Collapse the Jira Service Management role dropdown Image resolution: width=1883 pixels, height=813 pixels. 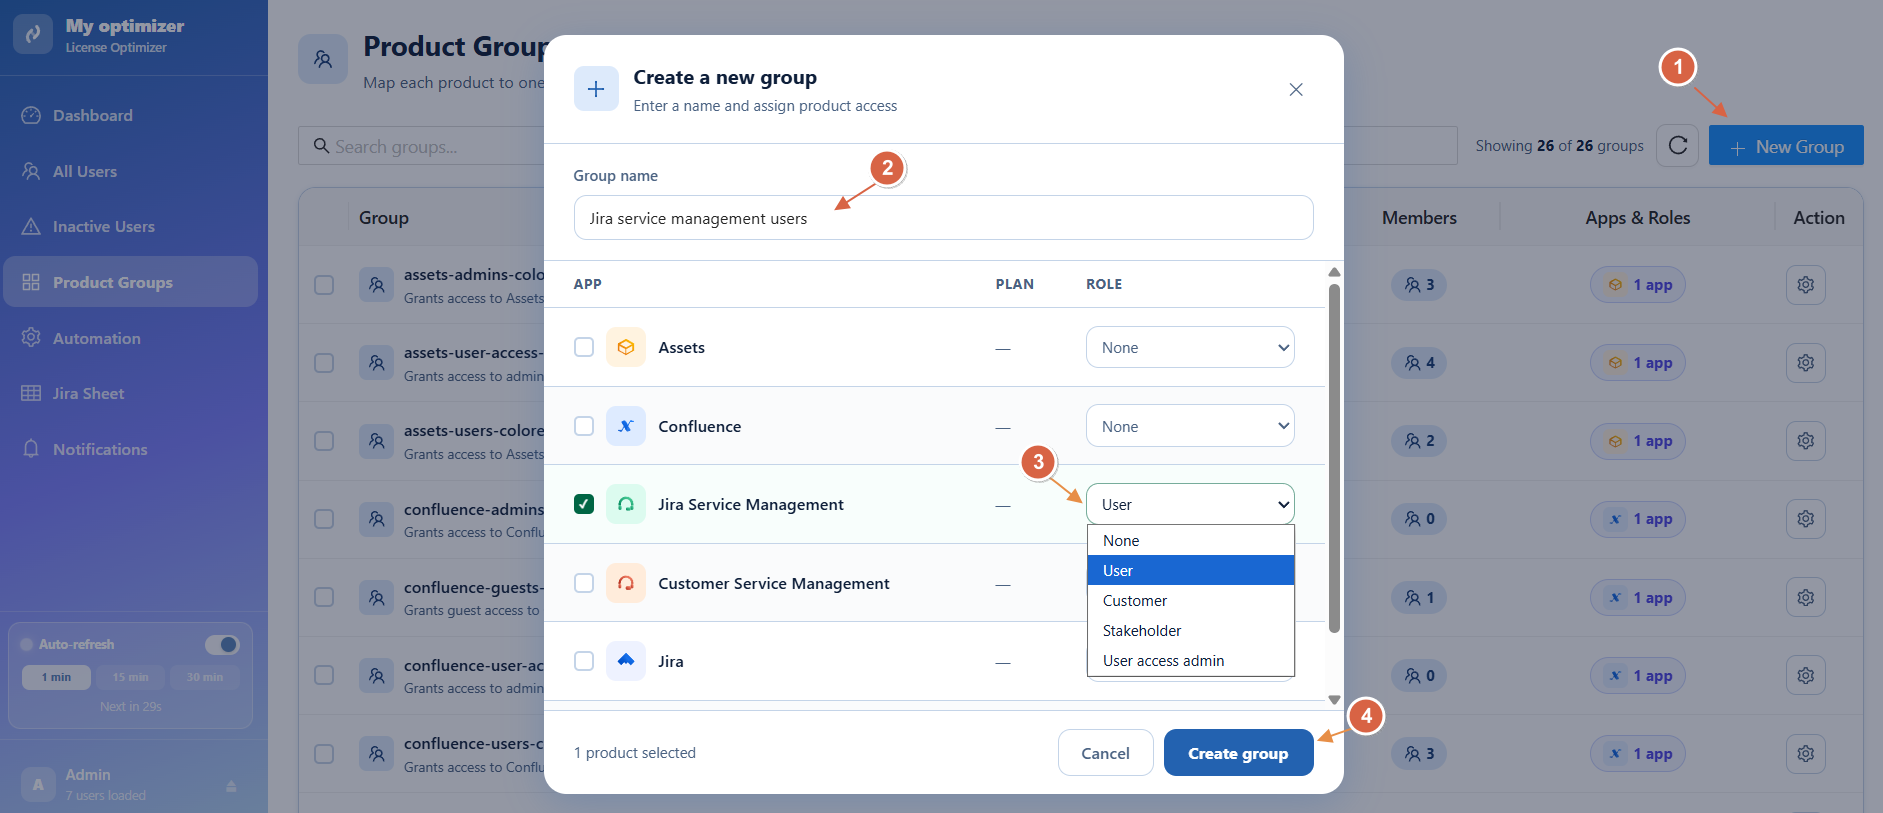[1190, 504]
